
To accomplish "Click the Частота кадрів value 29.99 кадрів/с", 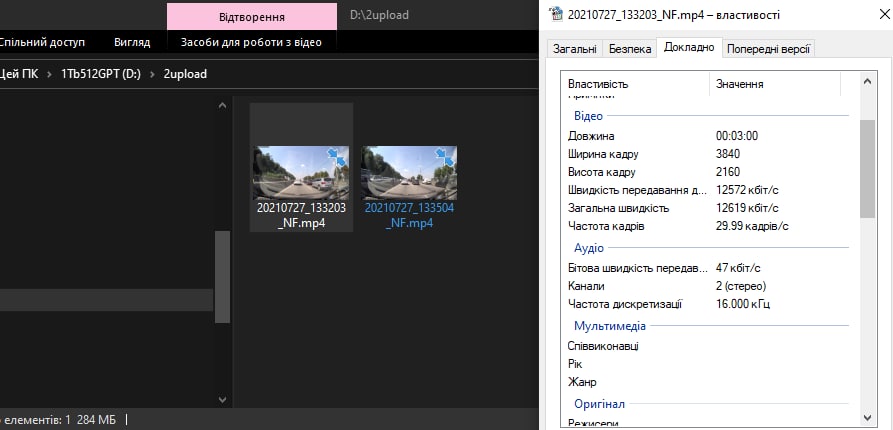I will point(752,227).
